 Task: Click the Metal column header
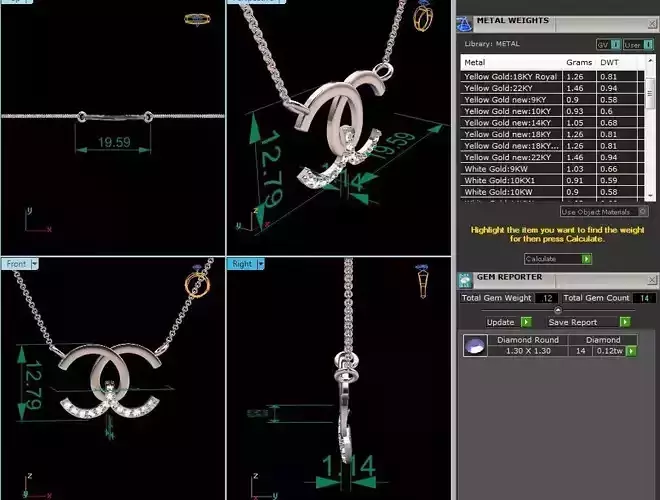coord(512,62)
